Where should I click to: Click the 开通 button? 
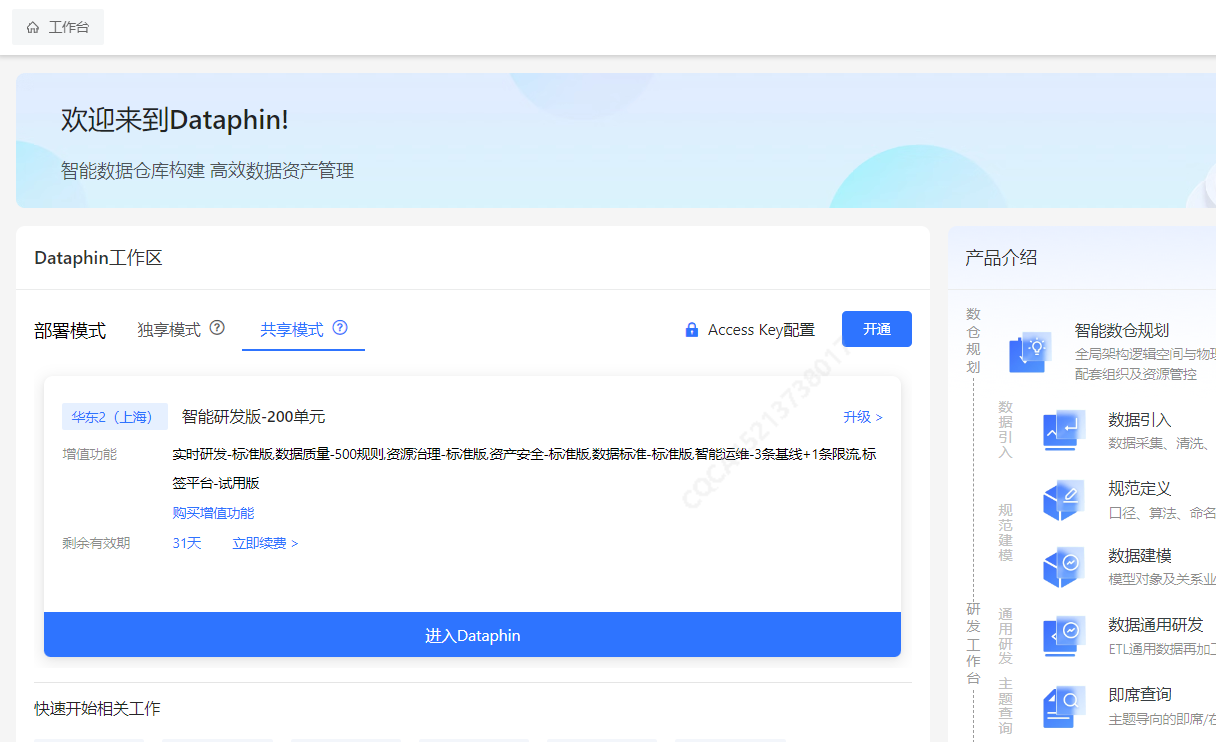coord(877,329)
